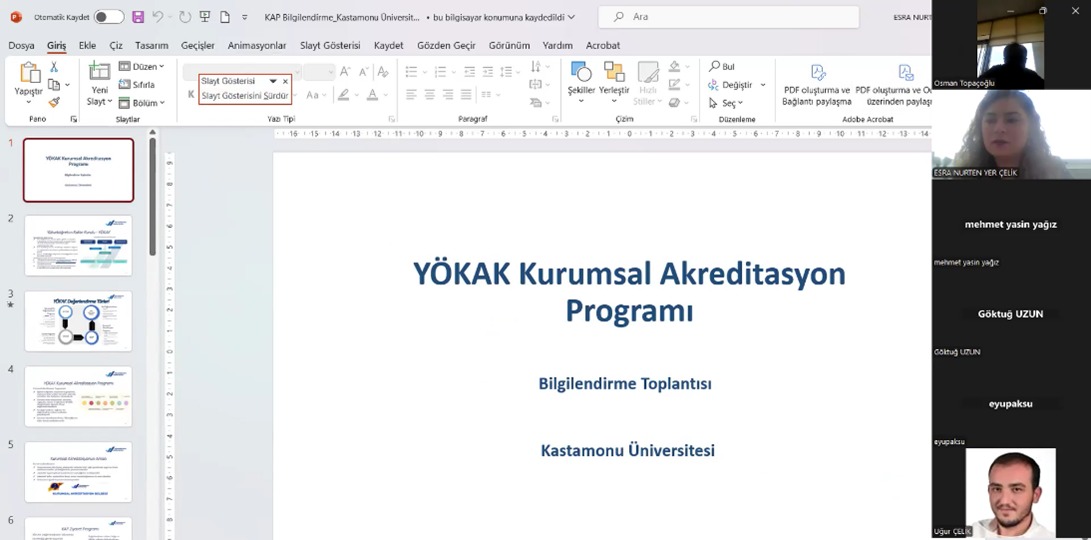
Task: Toggle the Otomatik Kaydet switch
Action: point(109,17)
